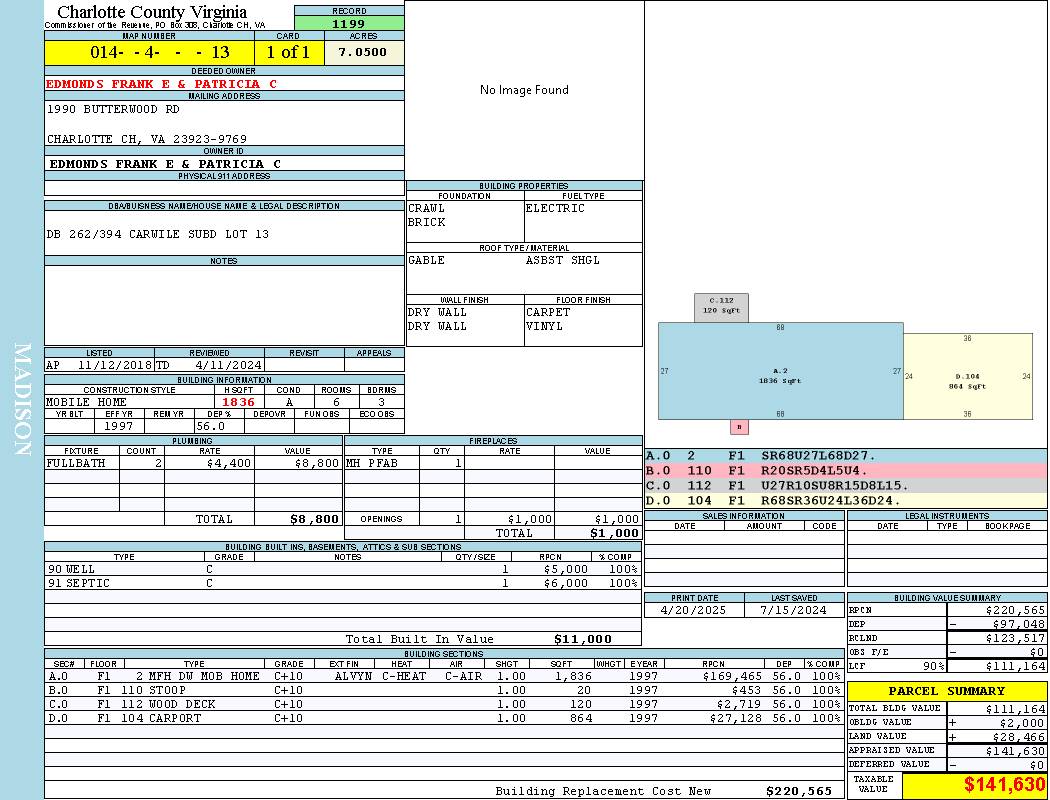The height and width of the screenshot is (800, 1050).
Task: Select the blue A.2 1836 SqFt sketch section
Action: point(780,371)
